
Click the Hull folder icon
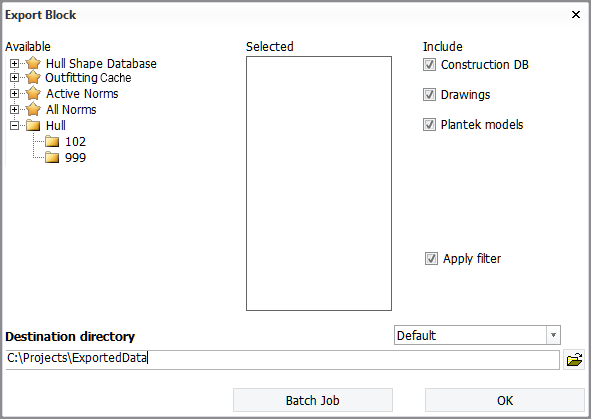tap(33, 125)
